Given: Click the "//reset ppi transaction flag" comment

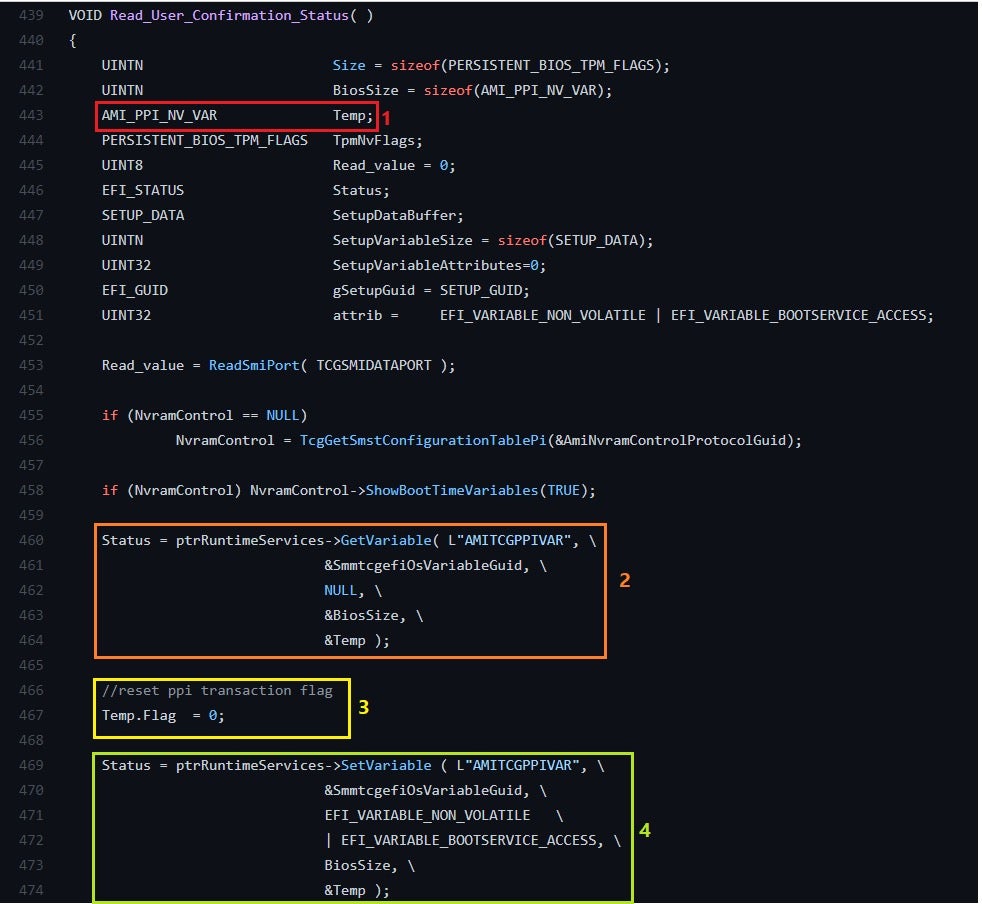Looking at the screenshot, I should 217,690.
